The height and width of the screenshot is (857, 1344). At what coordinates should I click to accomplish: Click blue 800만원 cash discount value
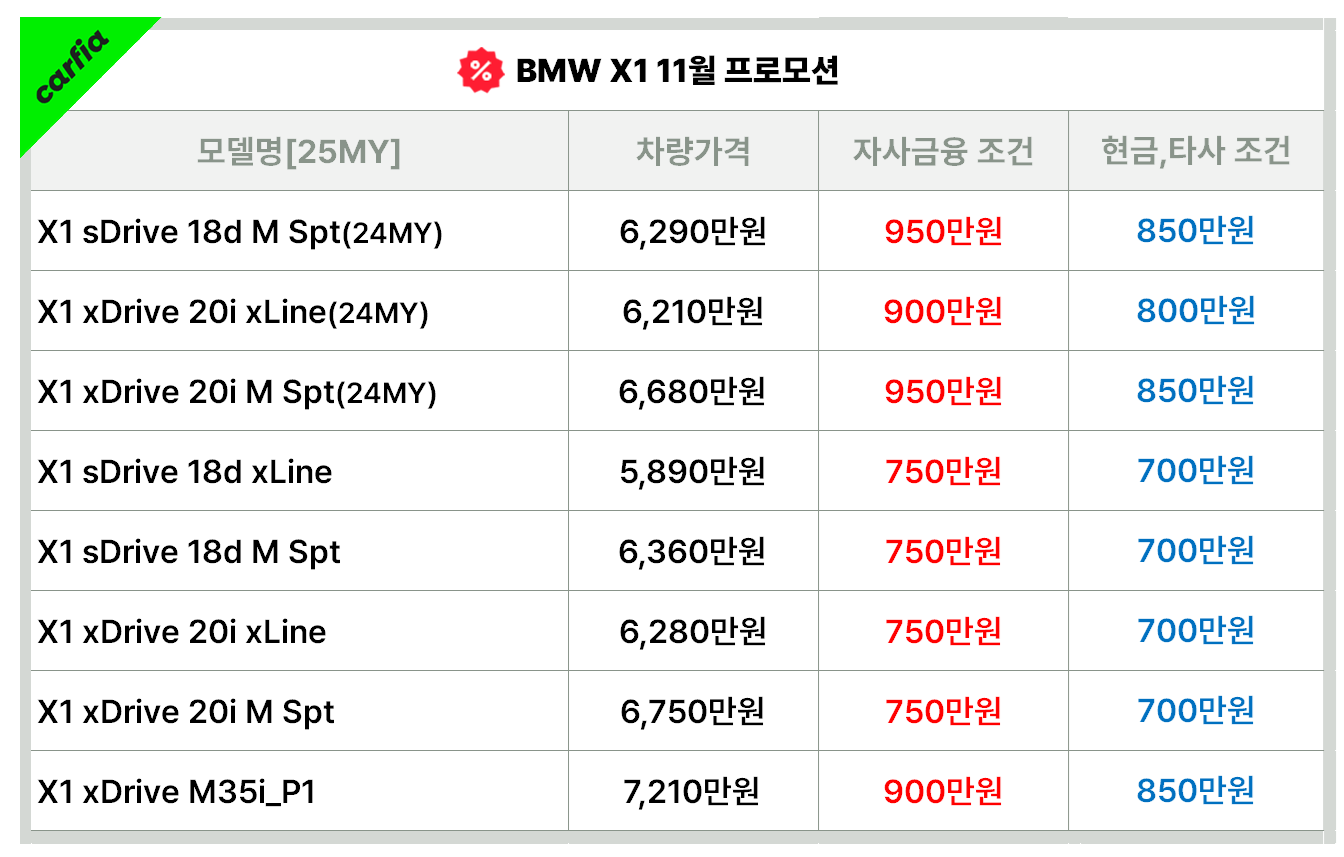(1195, 312)
